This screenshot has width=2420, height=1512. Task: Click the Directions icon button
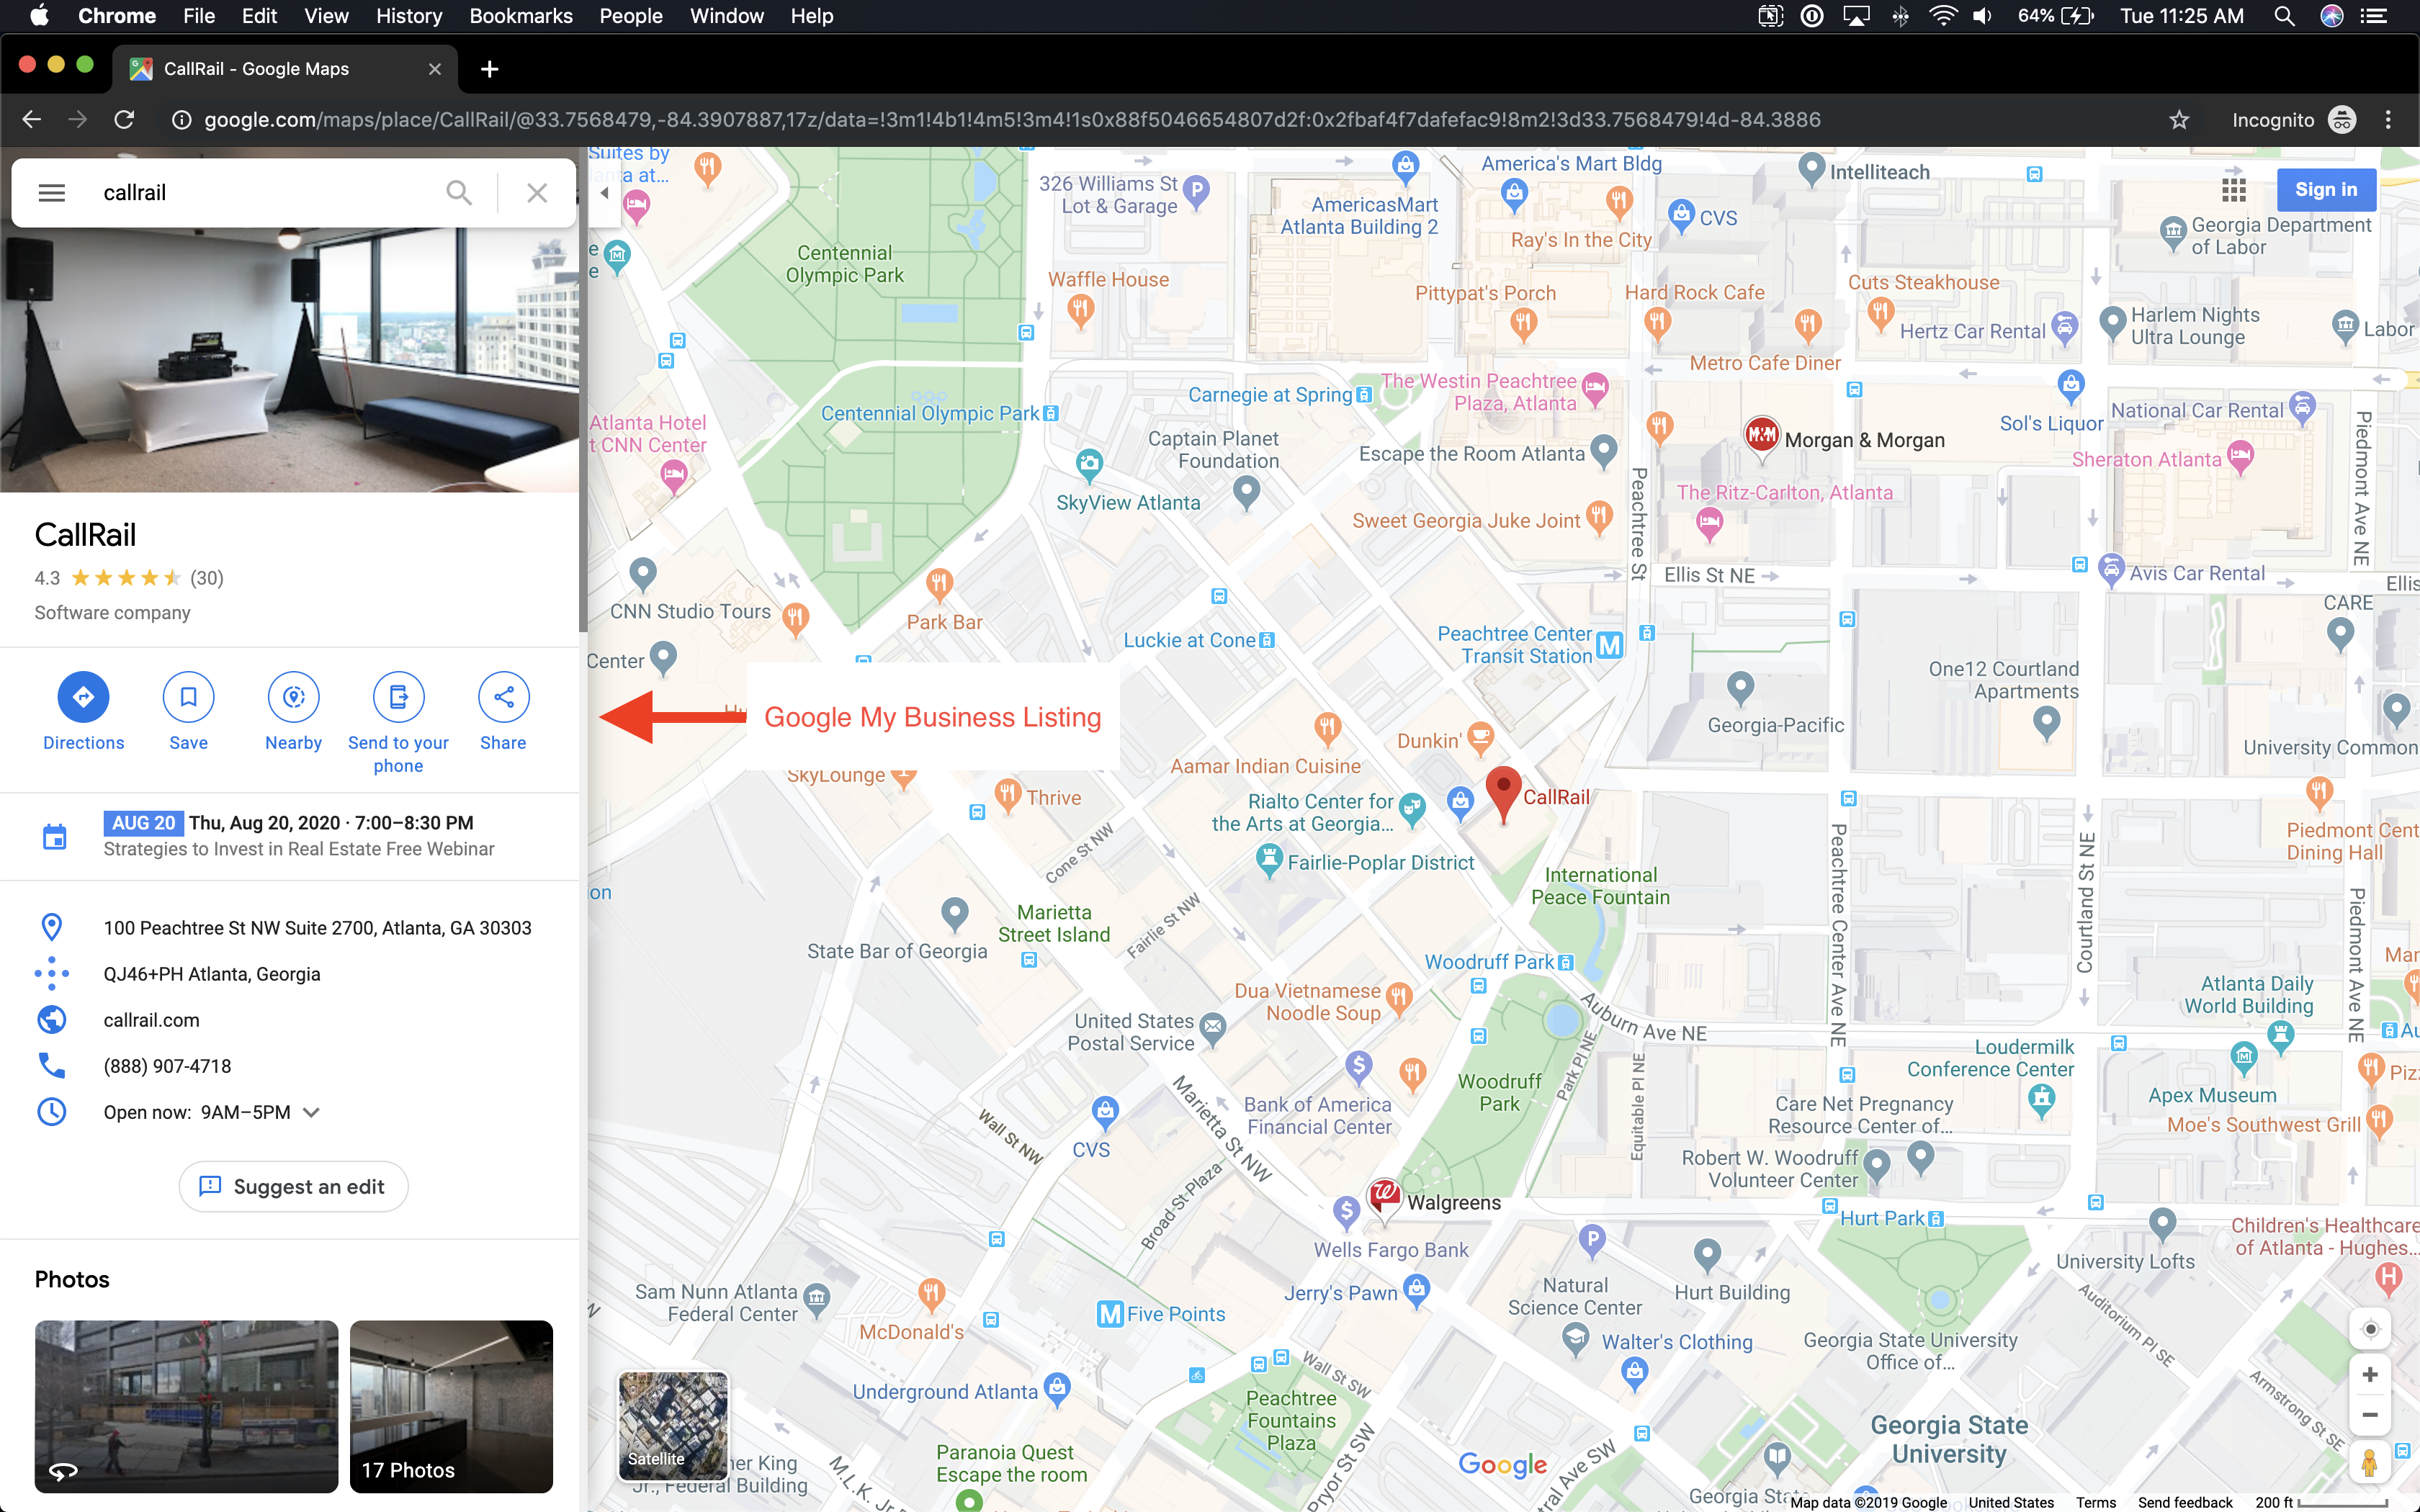point(83,697)
